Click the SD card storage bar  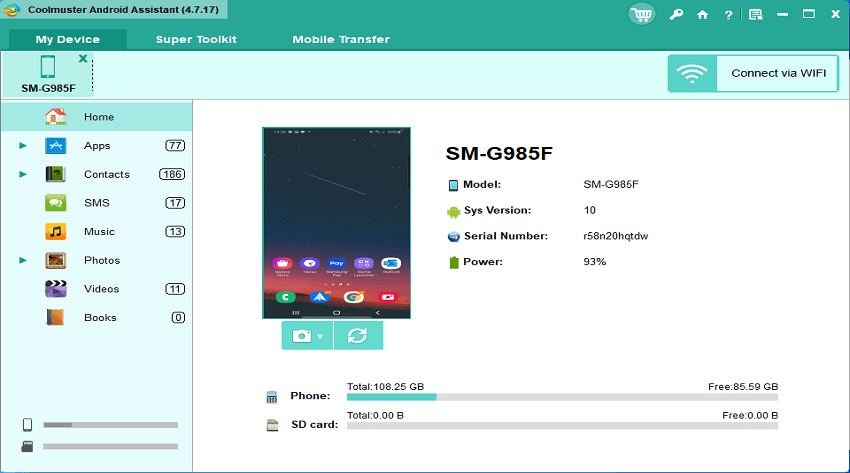click(x=562, y=426)
